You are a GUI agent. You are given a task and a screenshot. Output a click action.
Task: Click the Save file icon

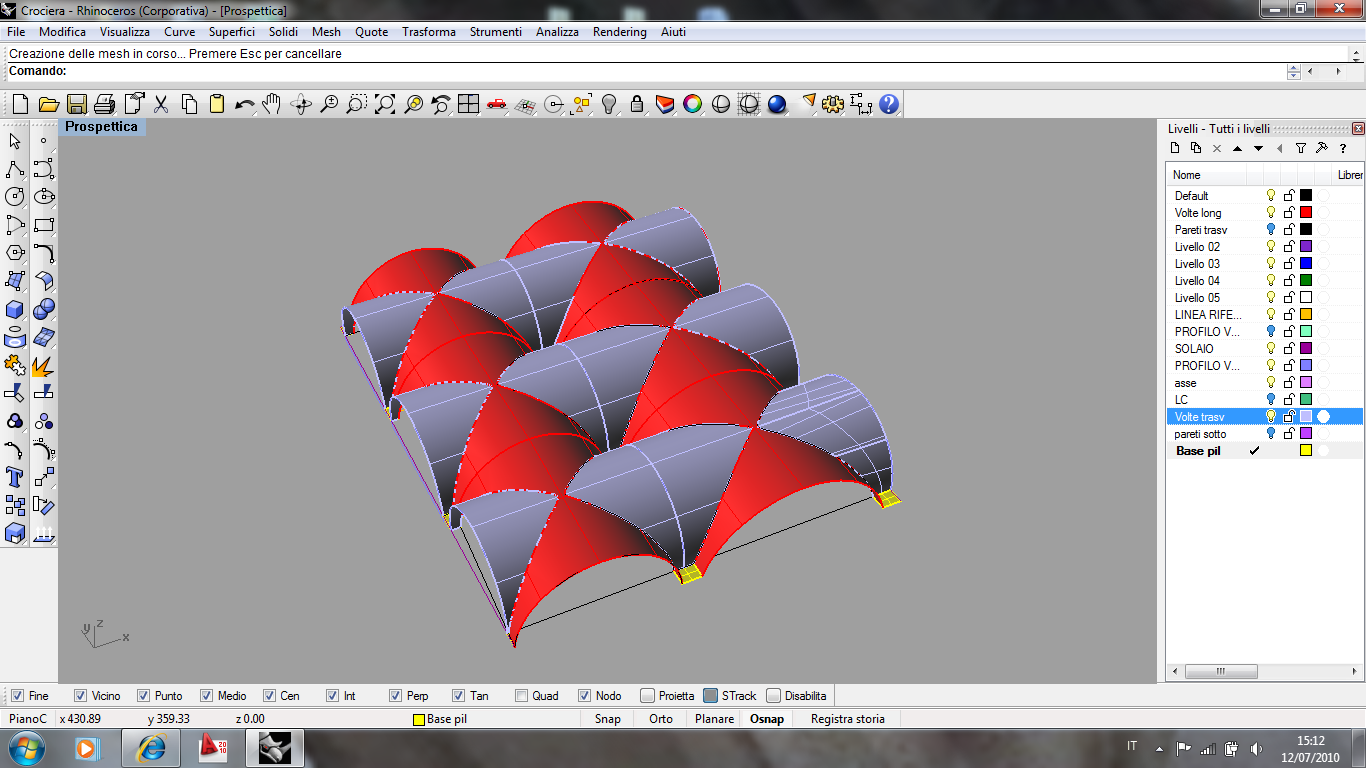pyautogui.click(x=76, y=104)
